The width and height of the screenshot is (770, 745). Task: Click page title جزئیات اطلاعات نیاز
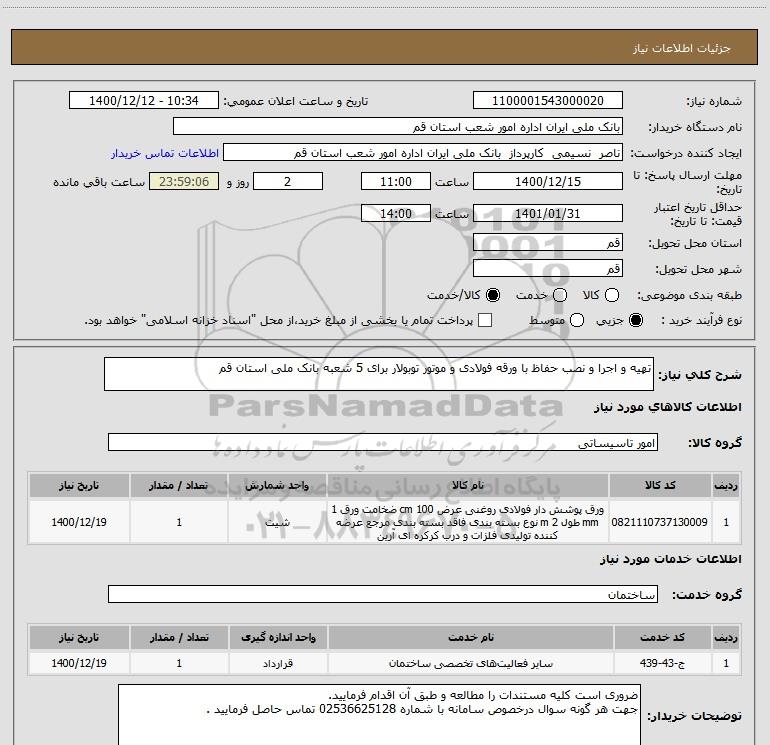[682, 48]
